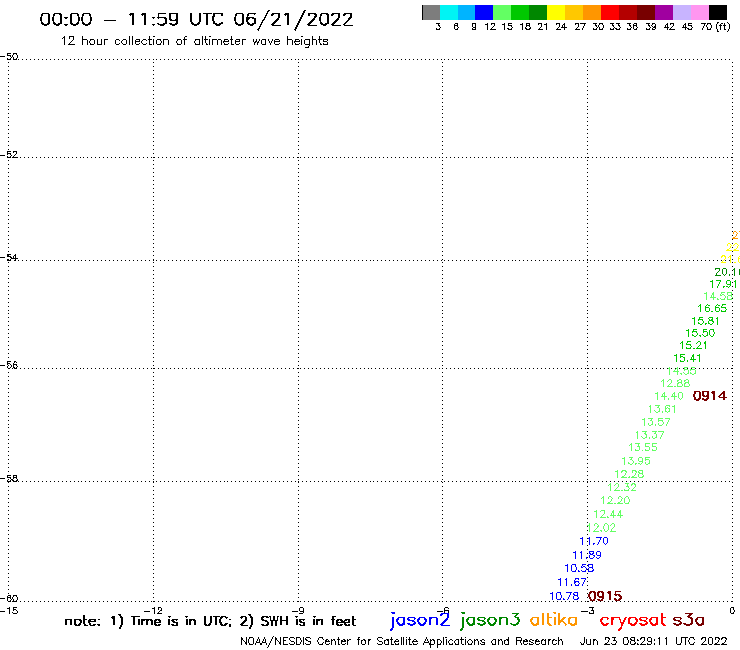Screen dimensions: 740x650
Task: Click the 'cryosat' satellite label
Action: 633,620
